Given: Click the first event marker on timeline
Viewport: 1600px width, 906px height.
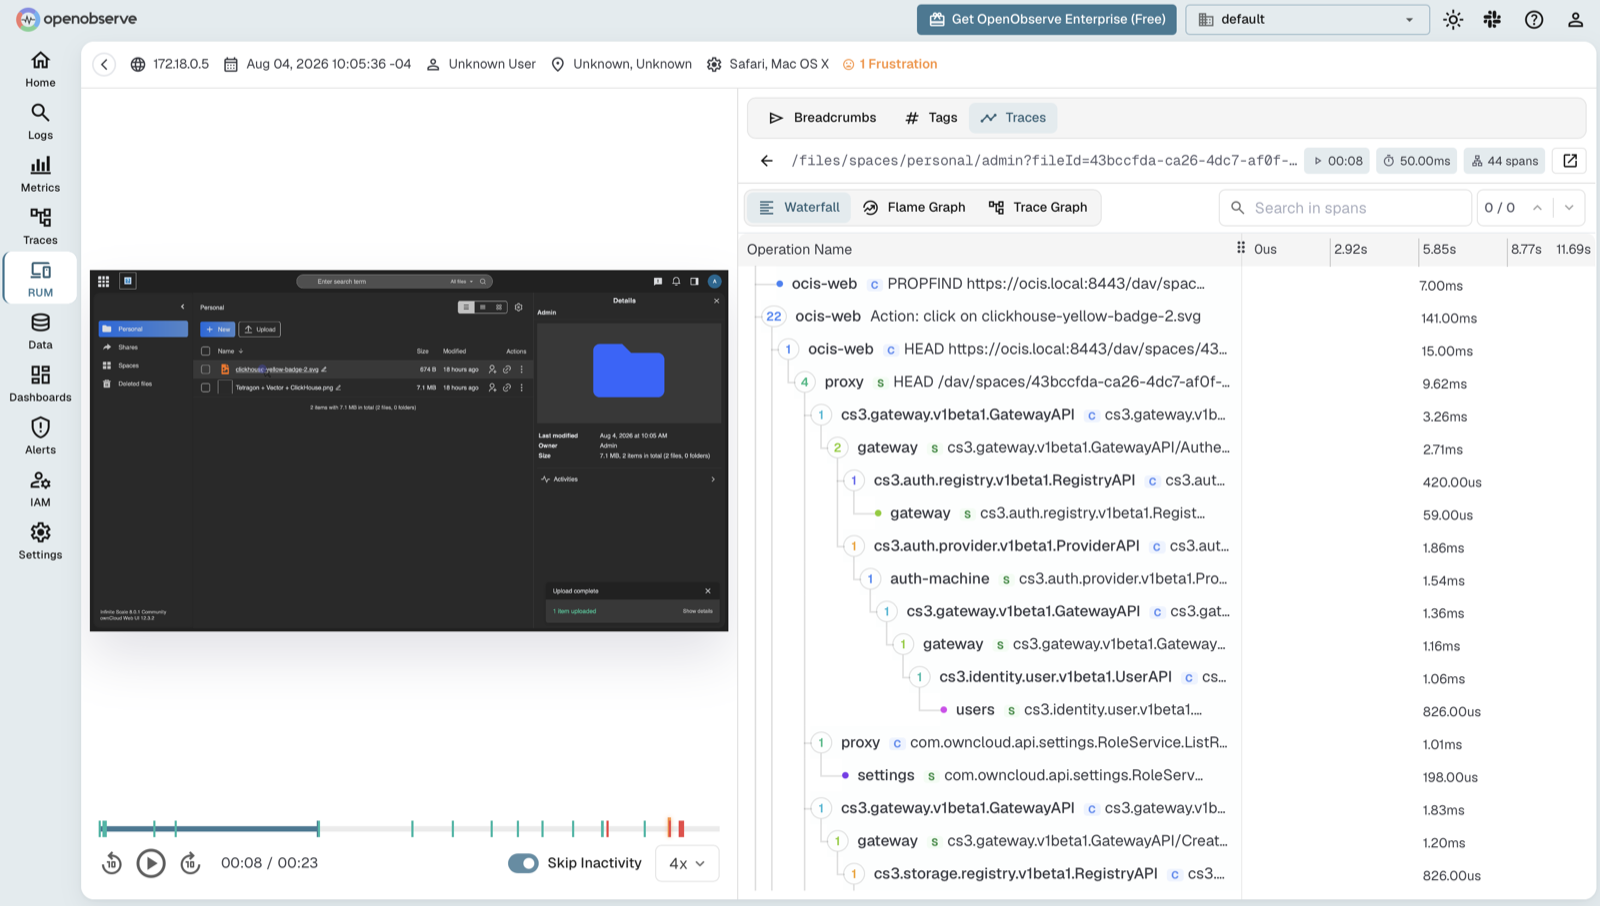Looking at the screenshot, I should coord(103,829).
